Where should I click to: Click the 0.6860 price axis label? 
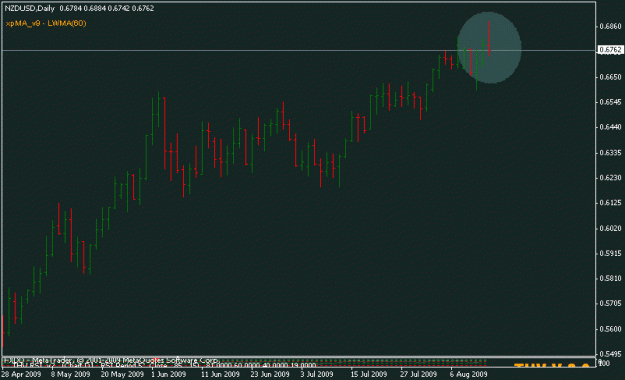tap(610, 26)
